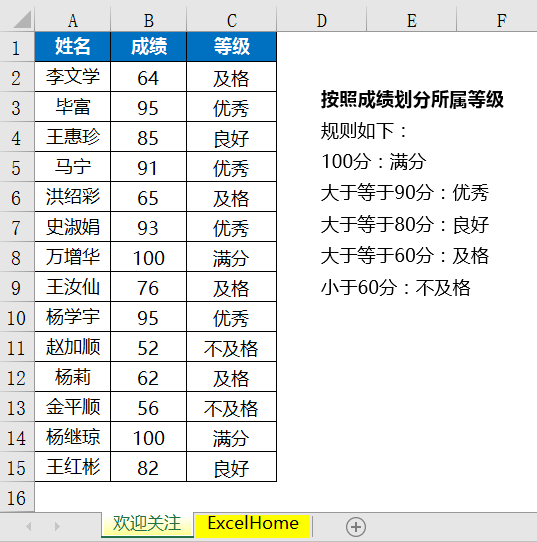Select the cell containing 史淑娟
This screenshot has width=537, height=542.
click(73, 227)
